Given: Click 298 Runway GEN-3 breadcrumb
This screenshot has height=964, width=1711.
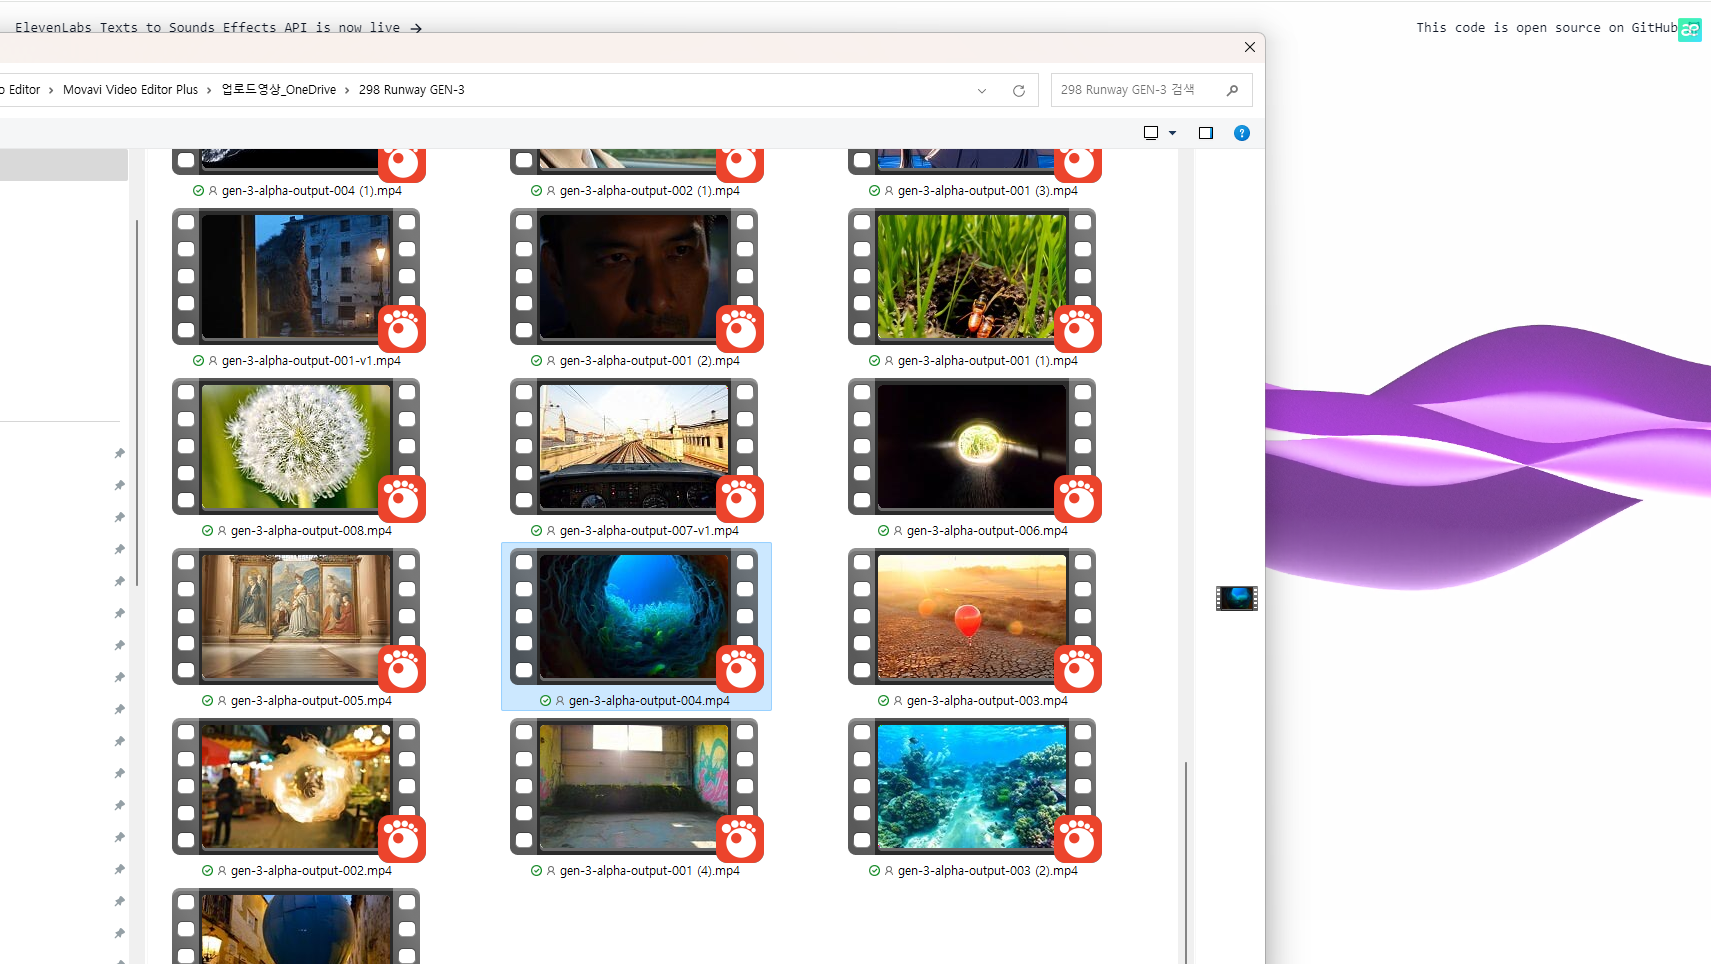Looking at the screenshot, I should (x=412, y=90).
